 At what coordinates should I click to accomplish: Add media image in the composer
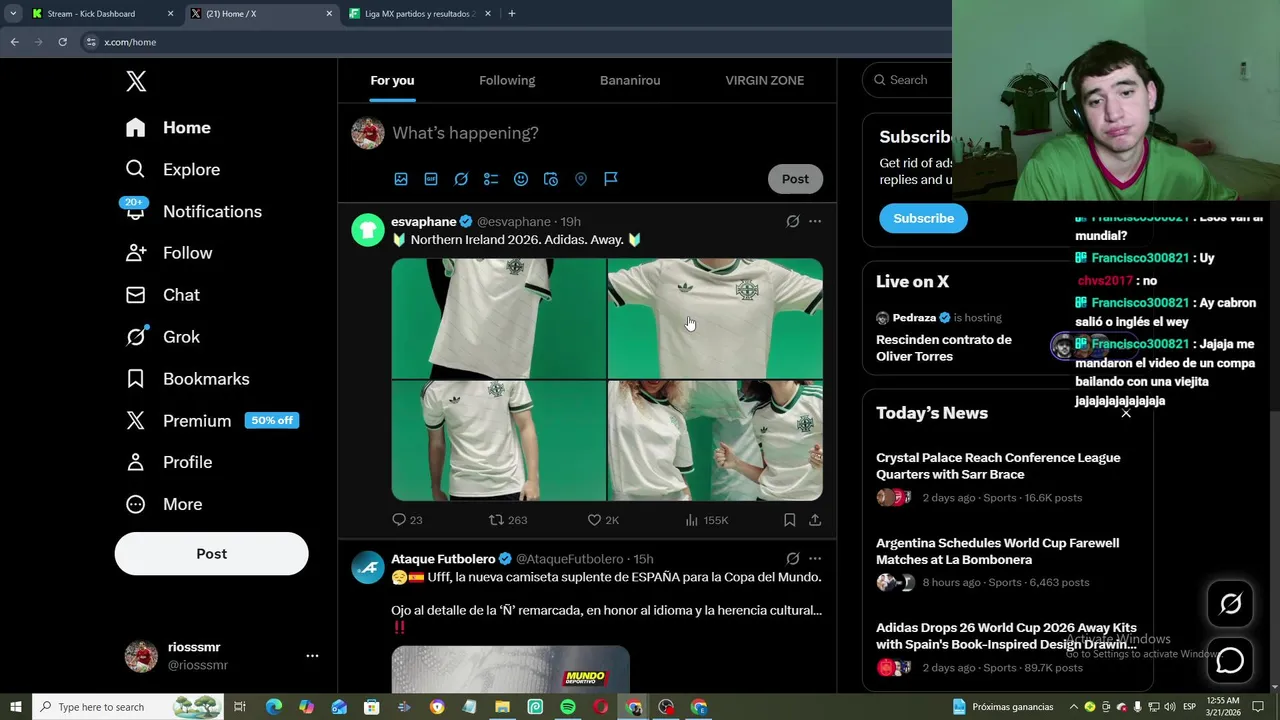[401, 179]
